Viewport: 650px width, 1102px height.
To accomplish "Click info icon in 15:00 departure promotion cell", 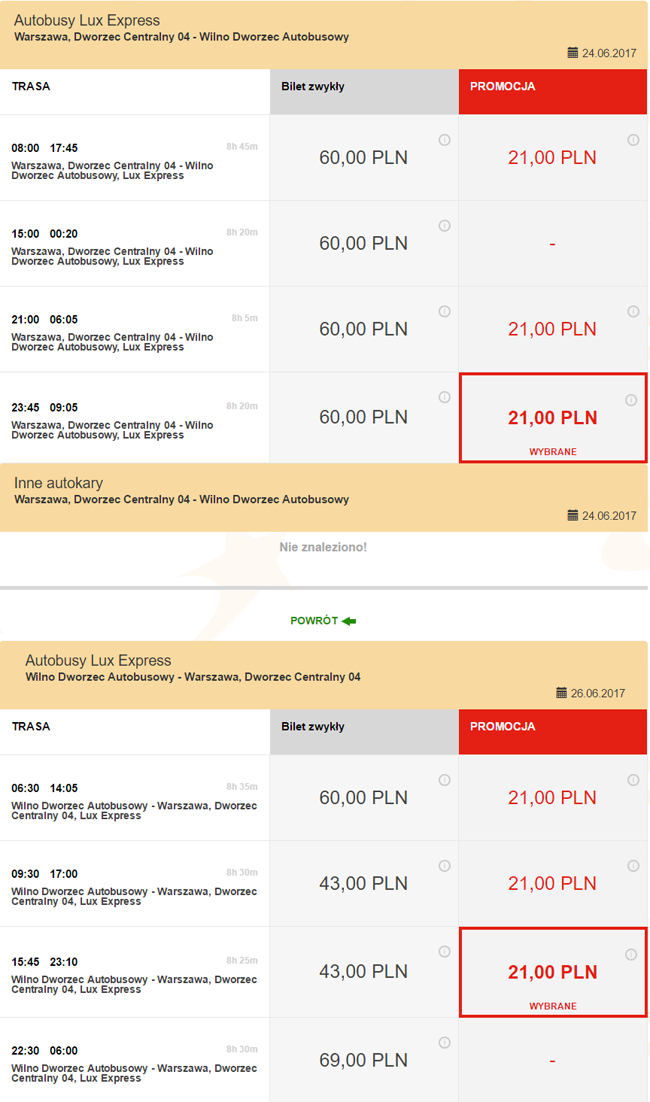I will point(633,226).
